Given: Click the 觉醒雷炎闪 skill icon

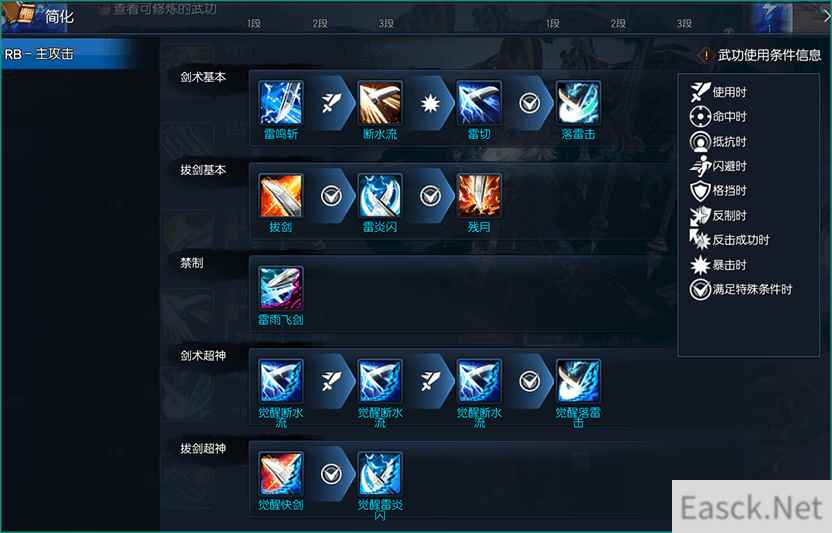Looking at the screenshot, I should 379,474.
